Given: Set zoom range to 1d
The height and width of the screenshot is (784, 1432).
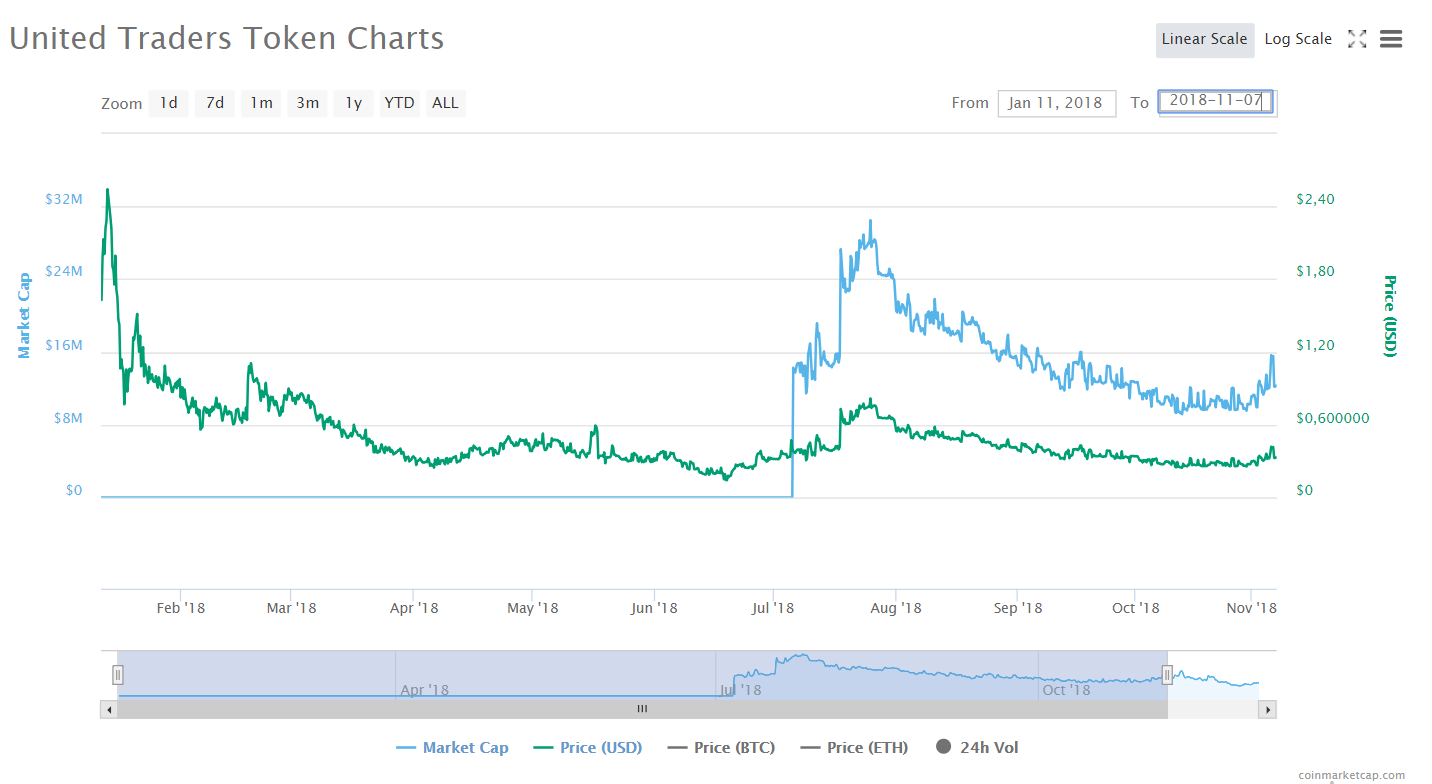Looking at the screenshot, I should tap(169, 103).
